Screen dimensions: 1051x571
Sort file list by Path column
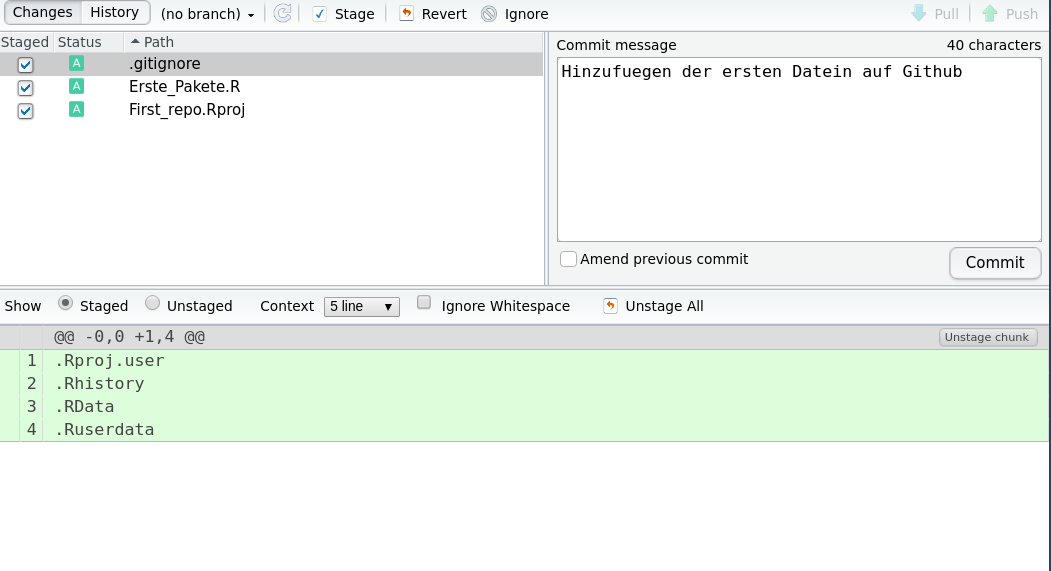click(x=158, y=42)
